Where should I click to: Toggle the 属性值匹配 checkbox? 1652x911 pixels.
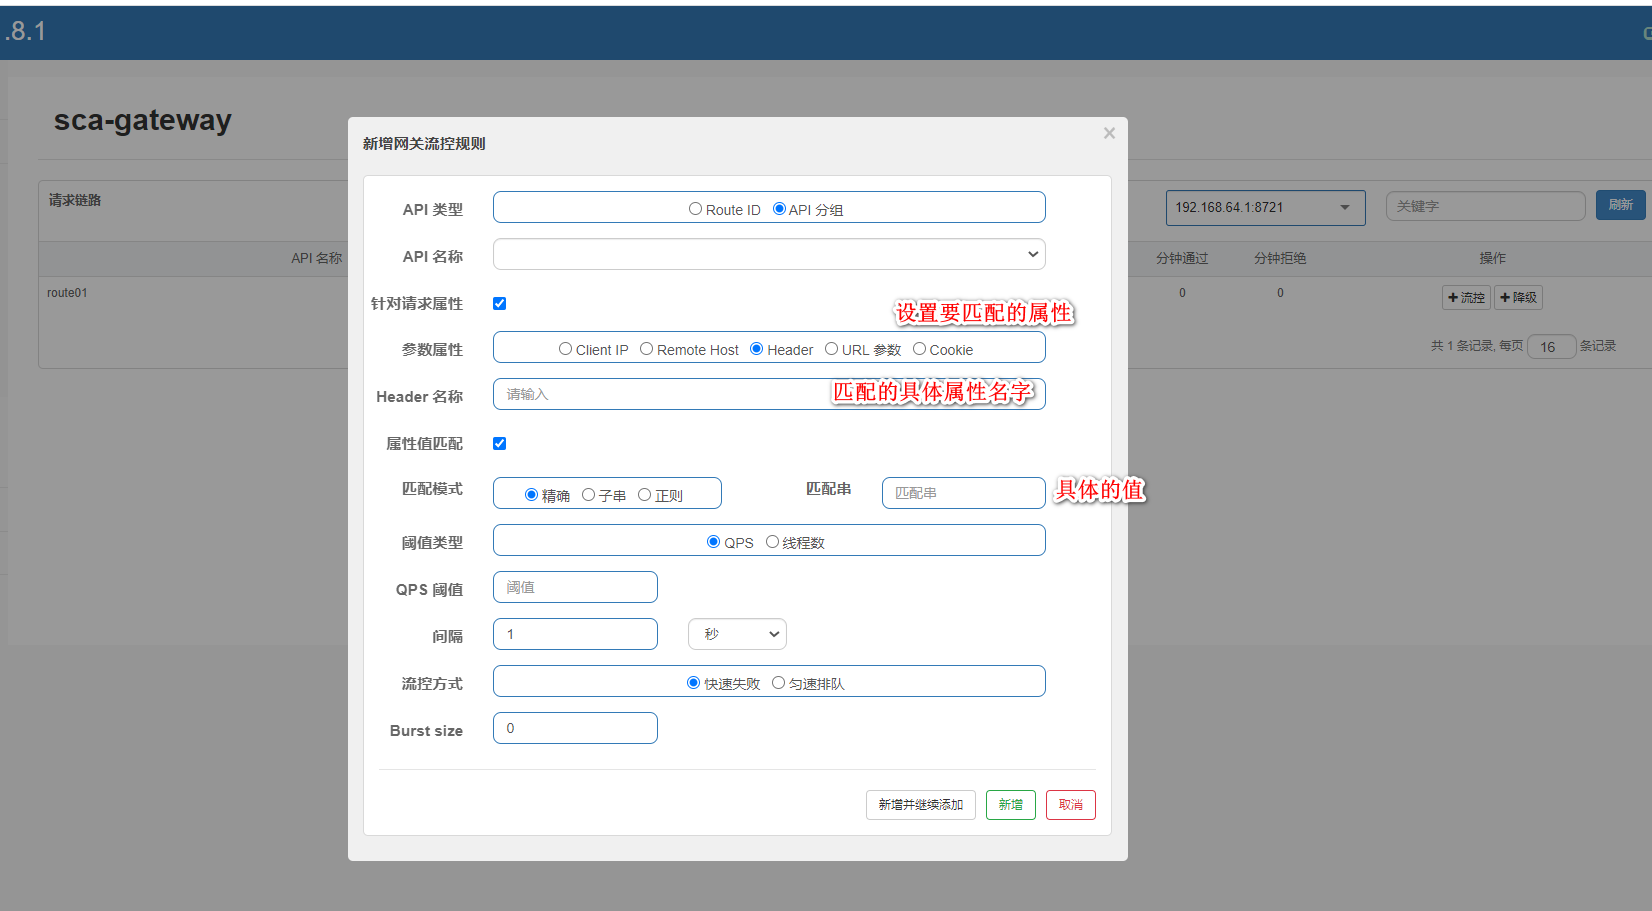click(x=500, y=443)
